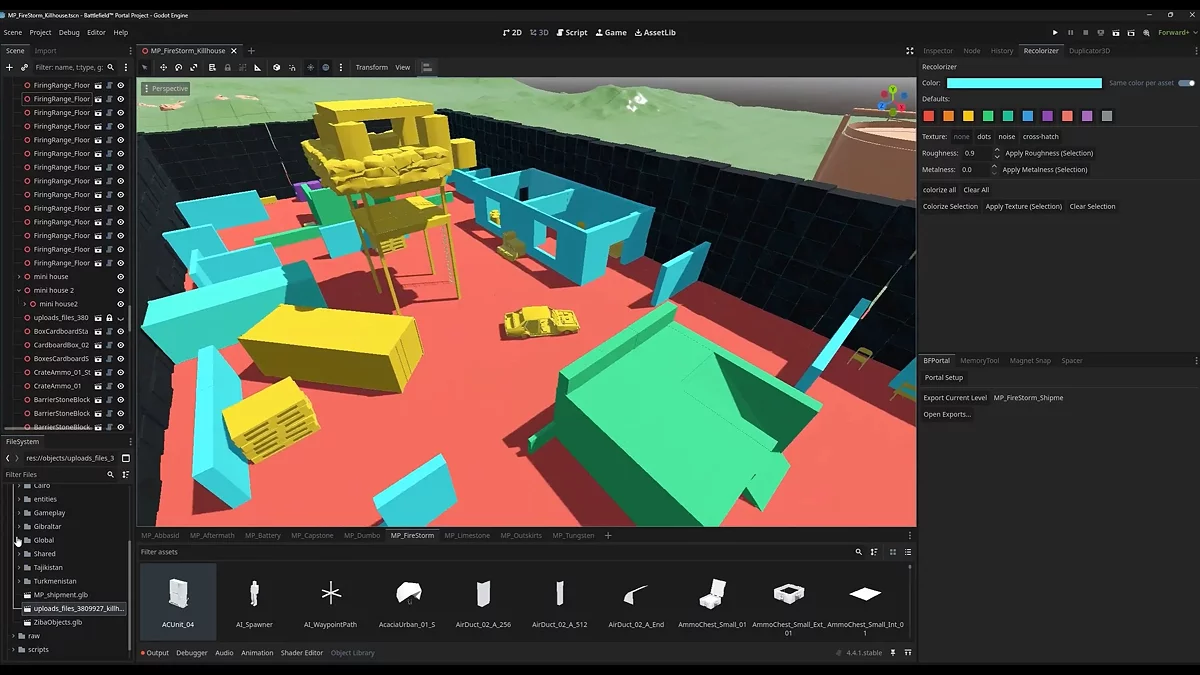Pick the purple default color swatch

[x=1047, y=116]
